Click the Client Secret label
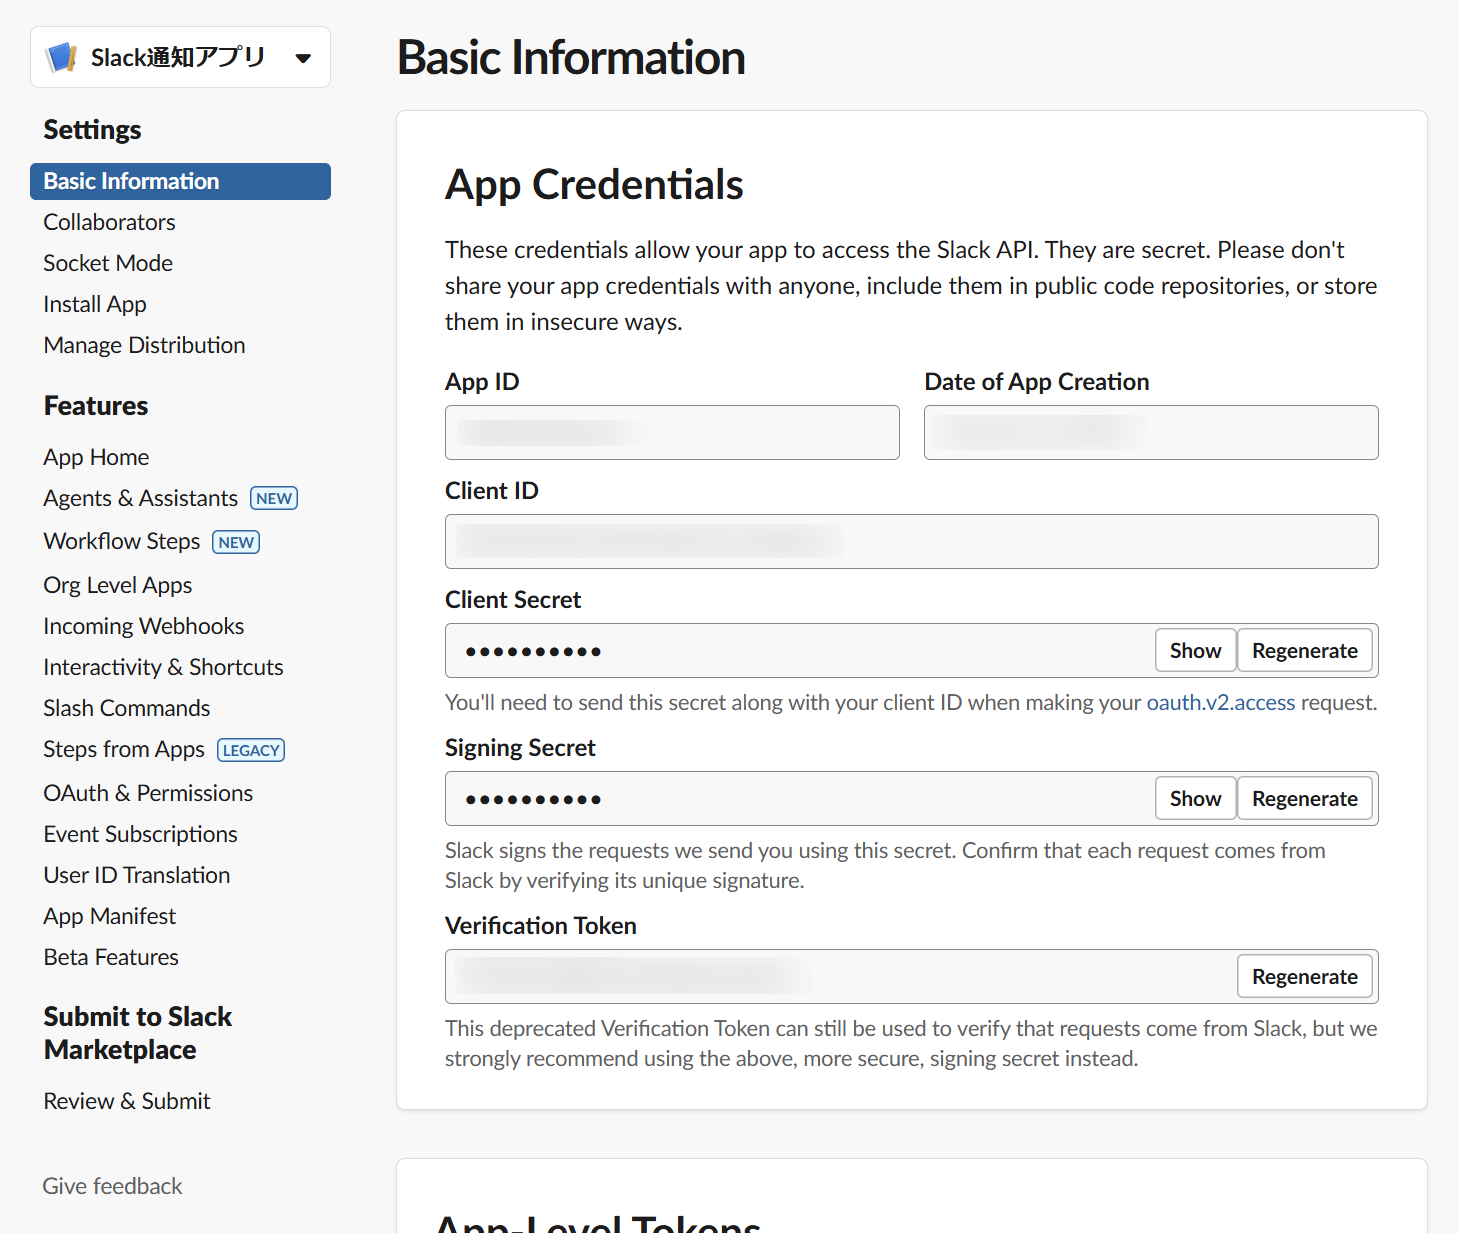Image resolution: width=1459 pixels, height=1233 pixels. [x=513, y=600]
